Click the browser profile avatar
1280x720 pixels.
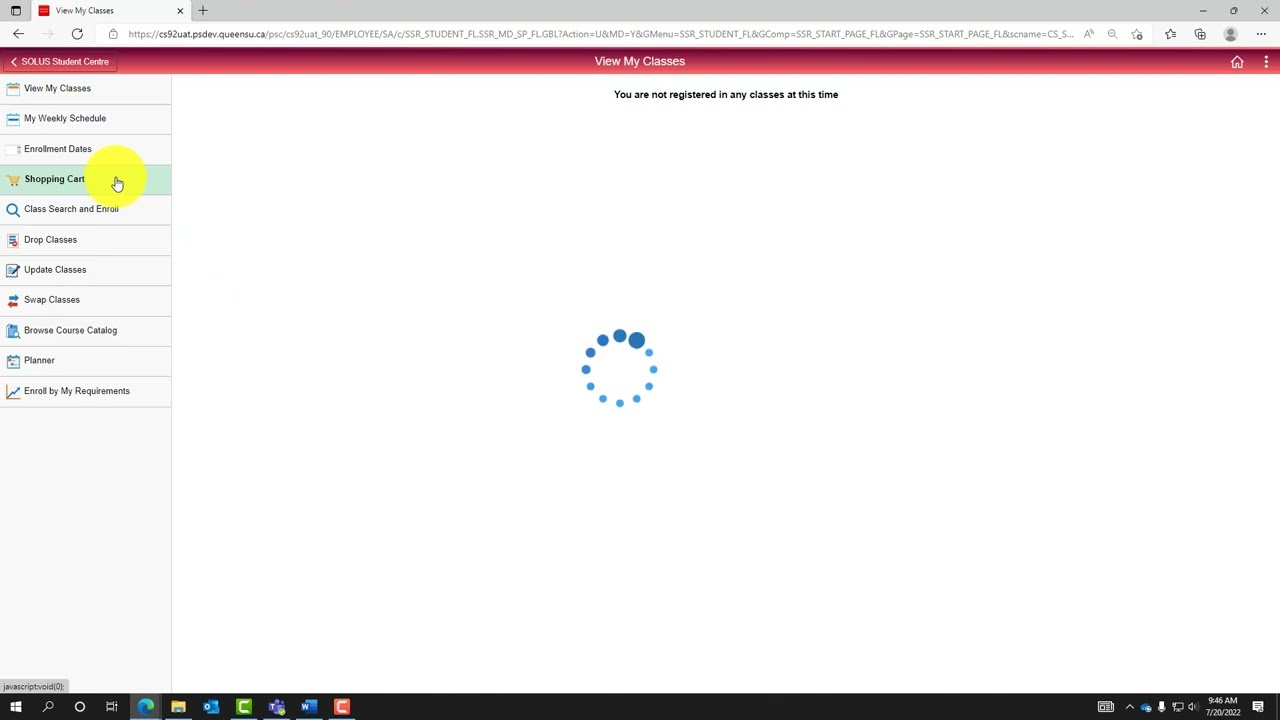[1231, 34]
